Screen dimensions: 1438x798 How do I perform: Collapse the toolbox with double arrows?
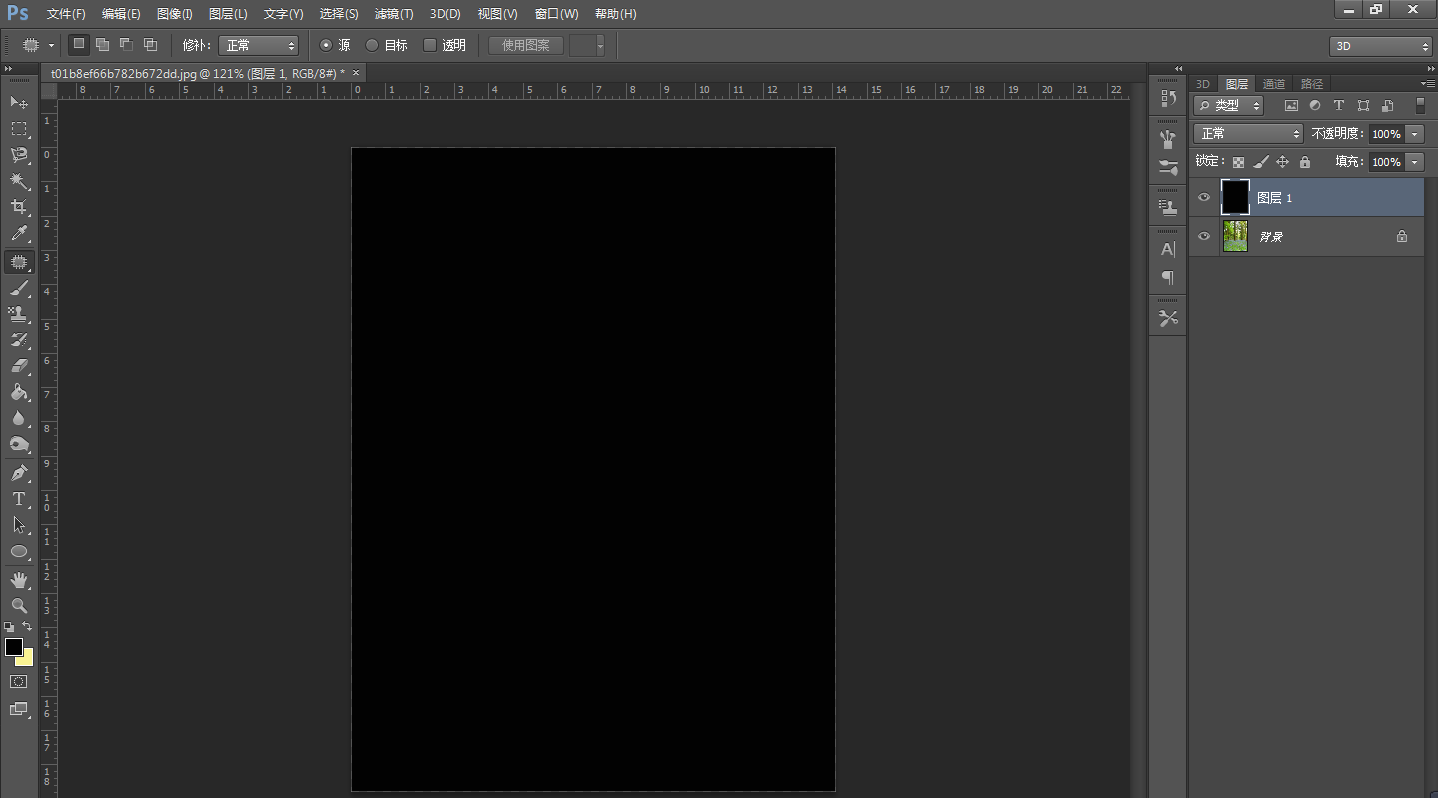point(8,68)
